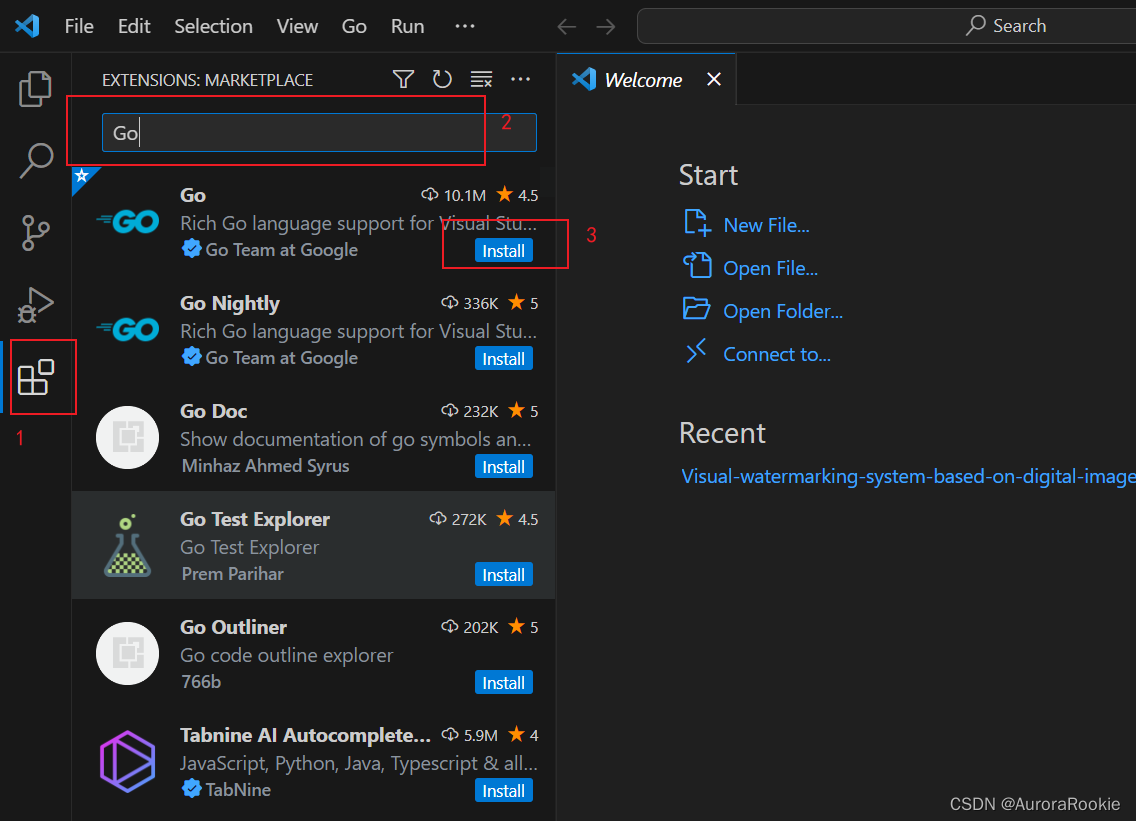1136x821 pixels.
Task: Install the Tabnine AI Autocomplete extension
Action: tap(504, 791)
